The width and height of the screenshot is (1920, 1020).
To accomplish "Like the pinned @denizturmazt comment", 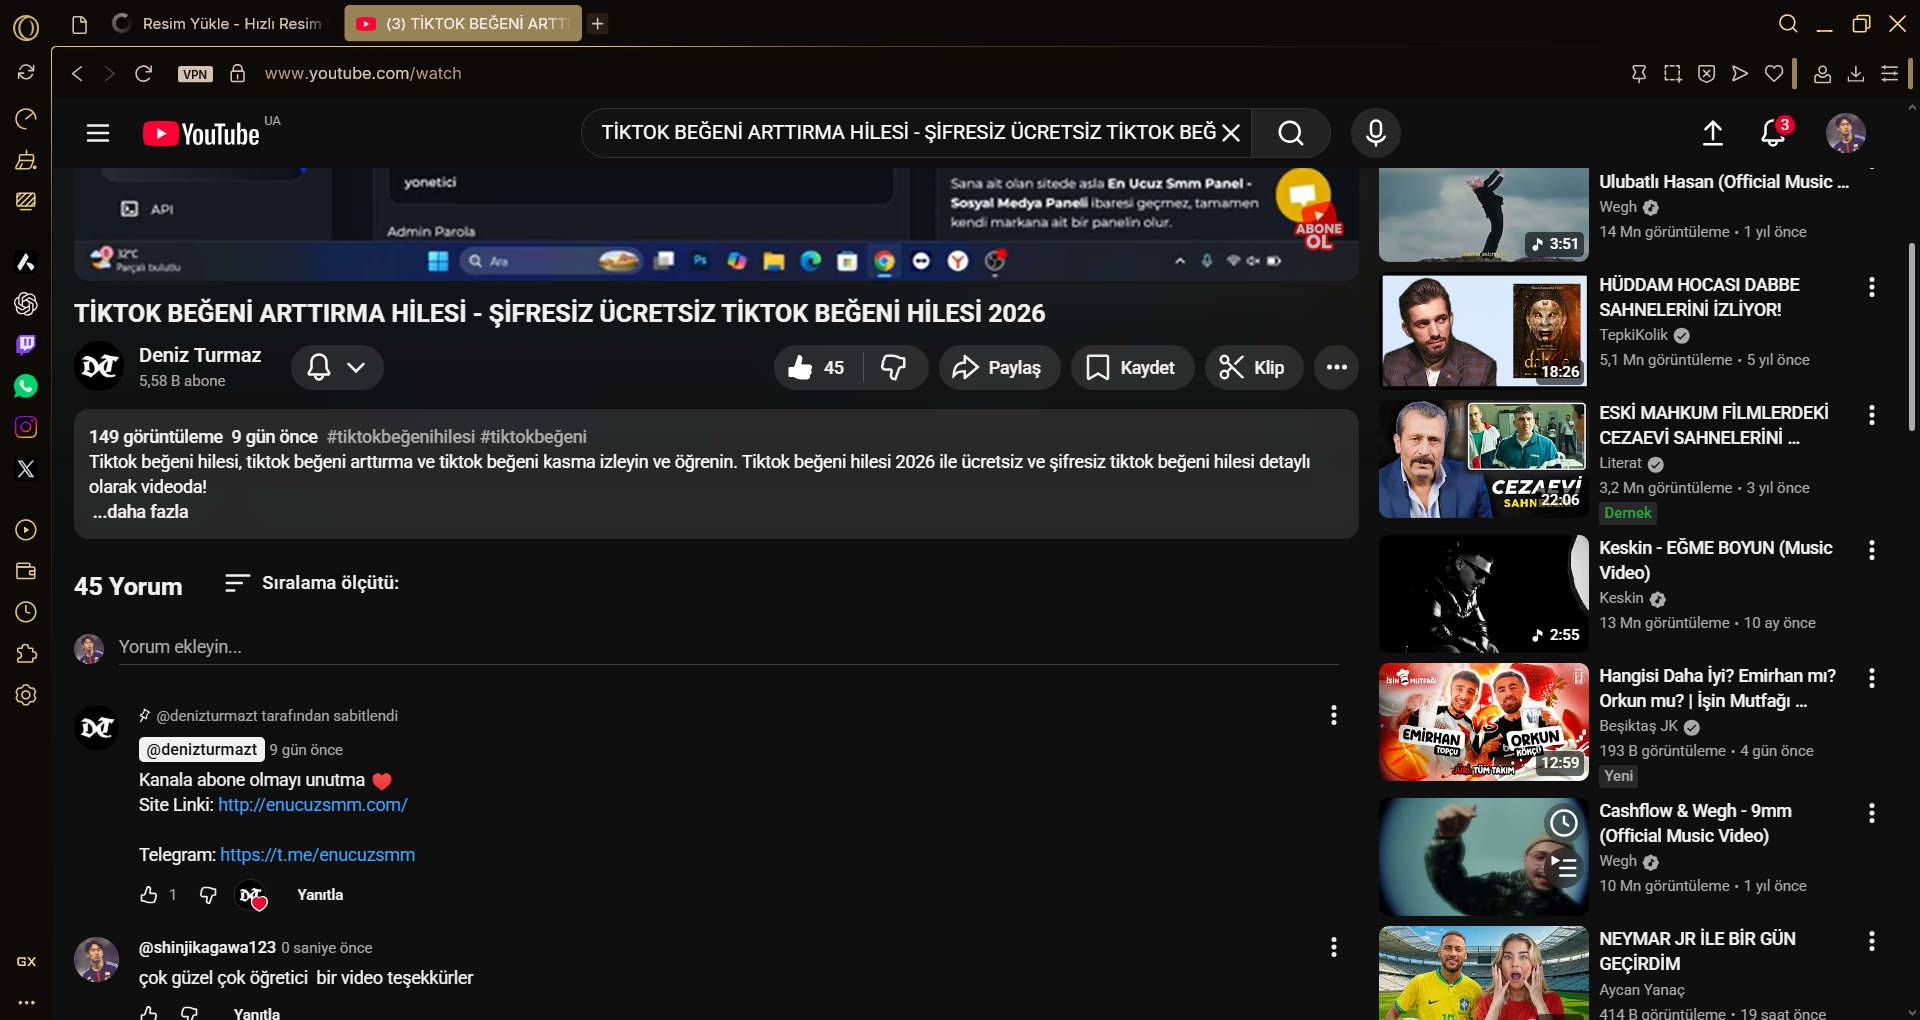I will (149, 895).
